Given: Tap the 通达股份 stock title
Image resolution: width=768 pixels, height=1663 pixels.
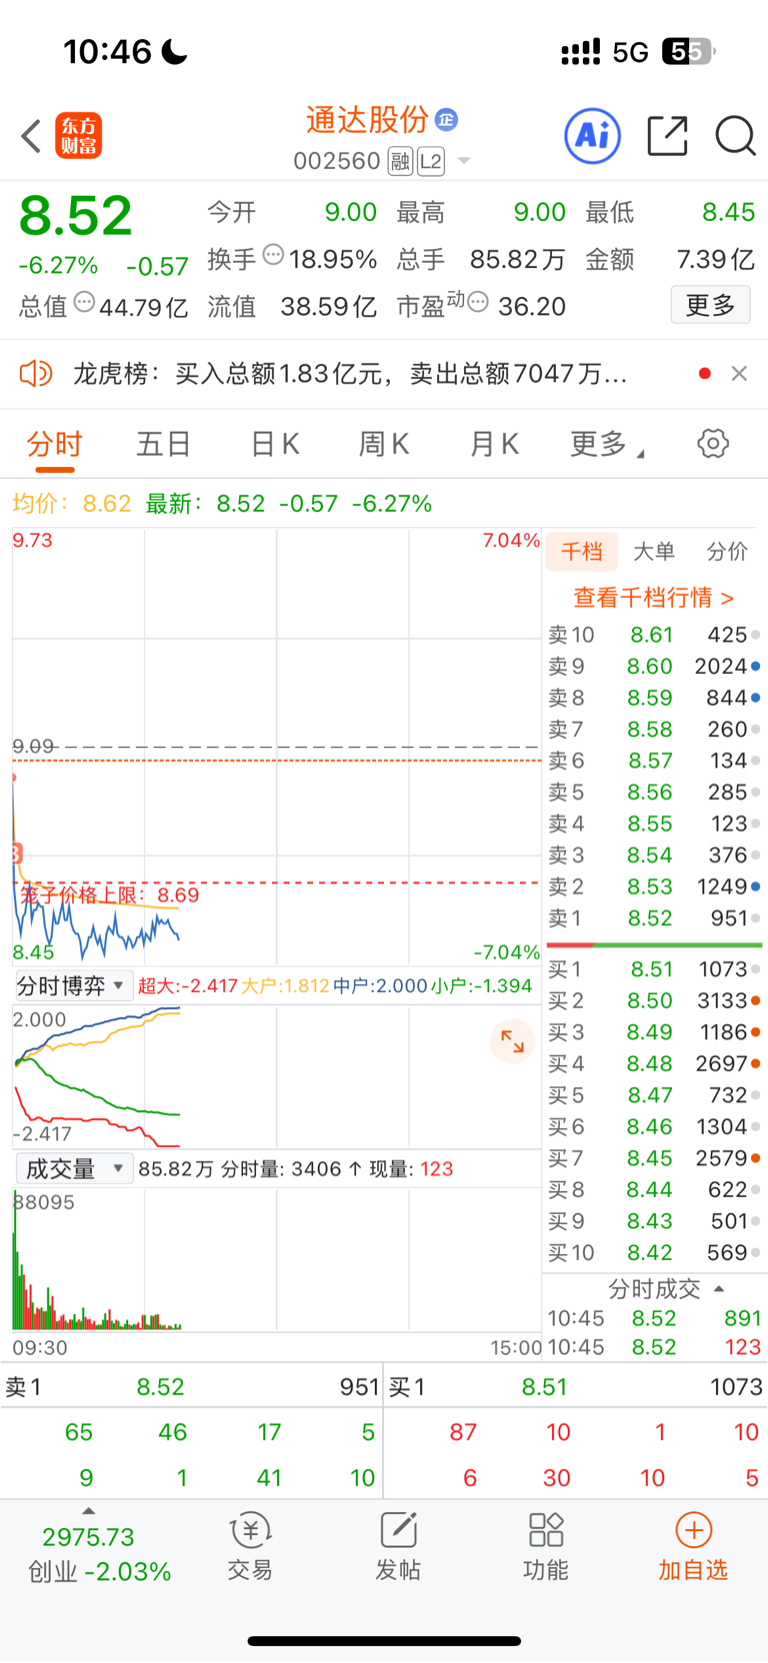Looking at the screenshot, I should click(x=367, y=120).
